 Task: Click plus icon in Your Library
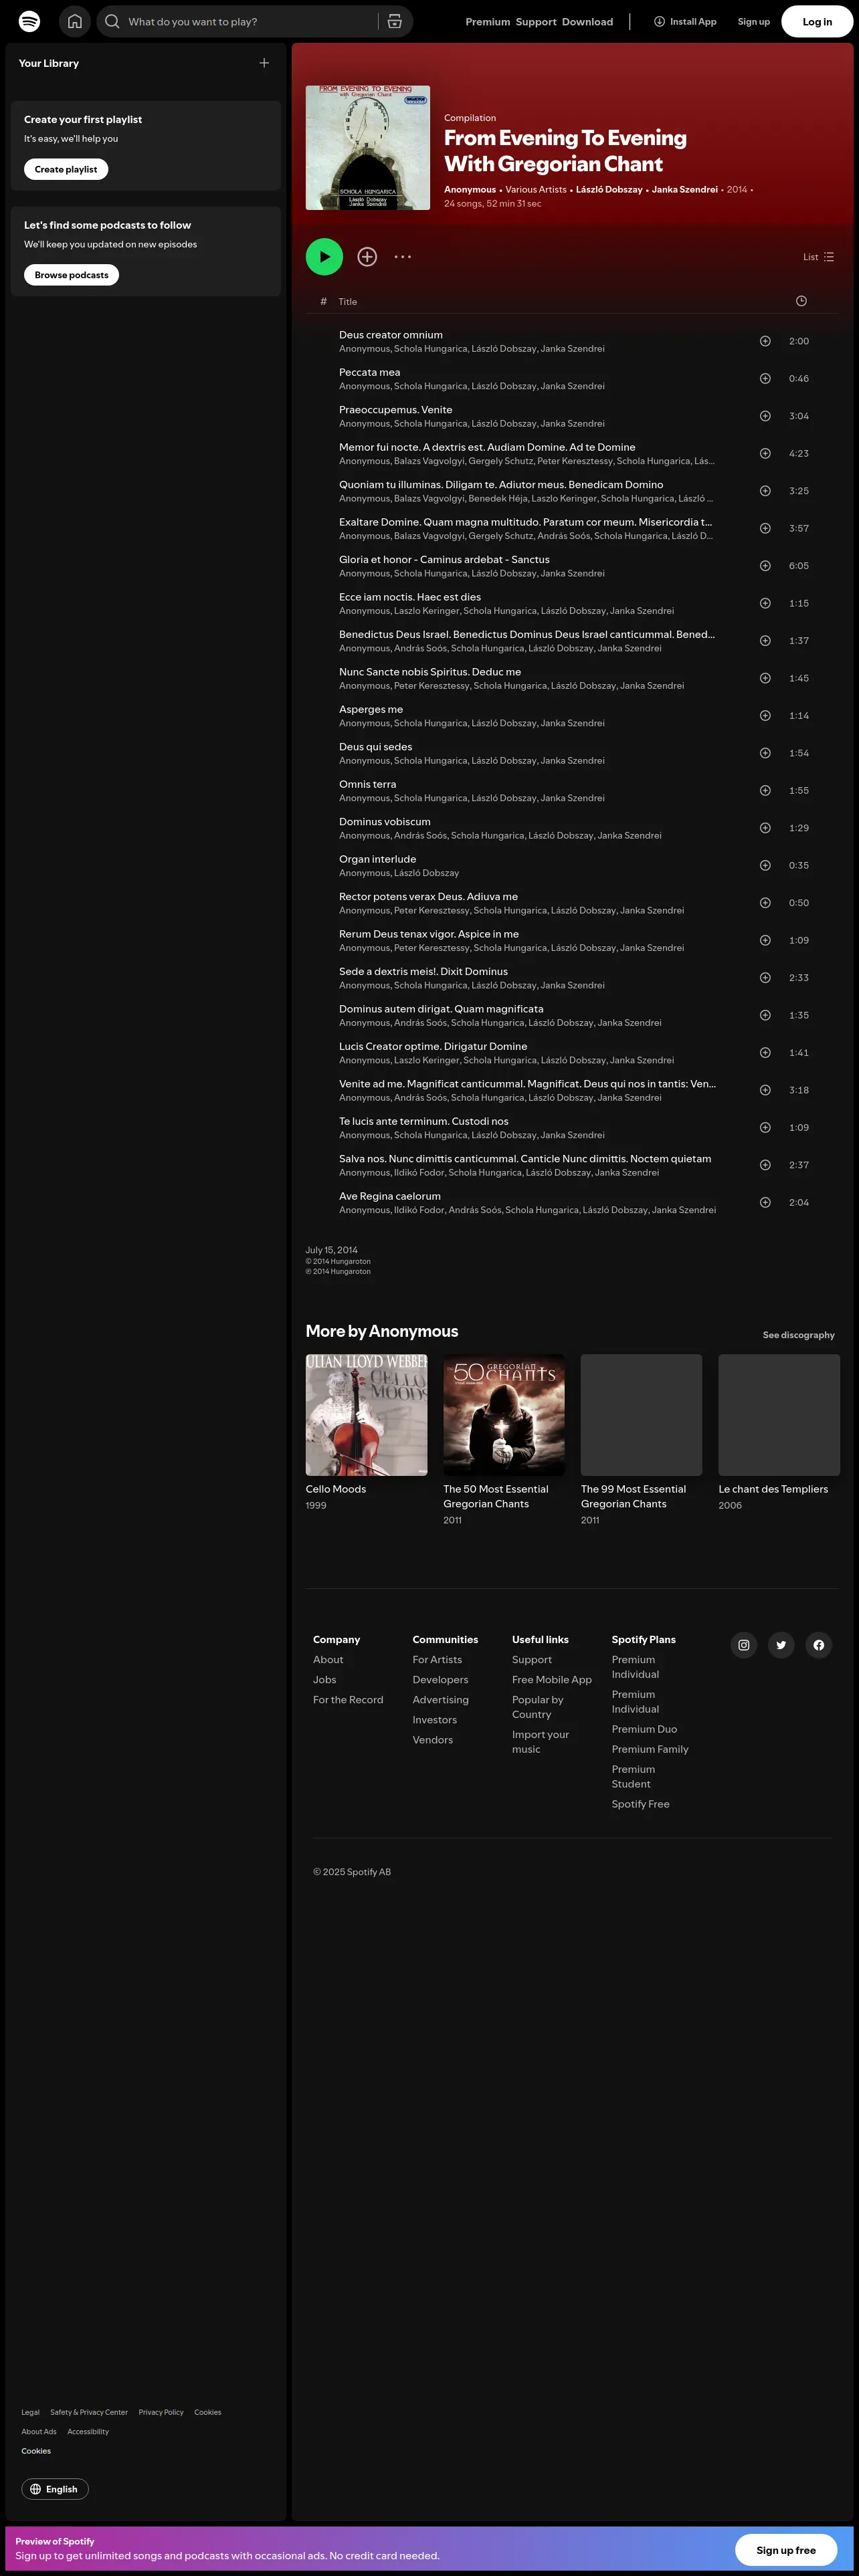point(264,63)
